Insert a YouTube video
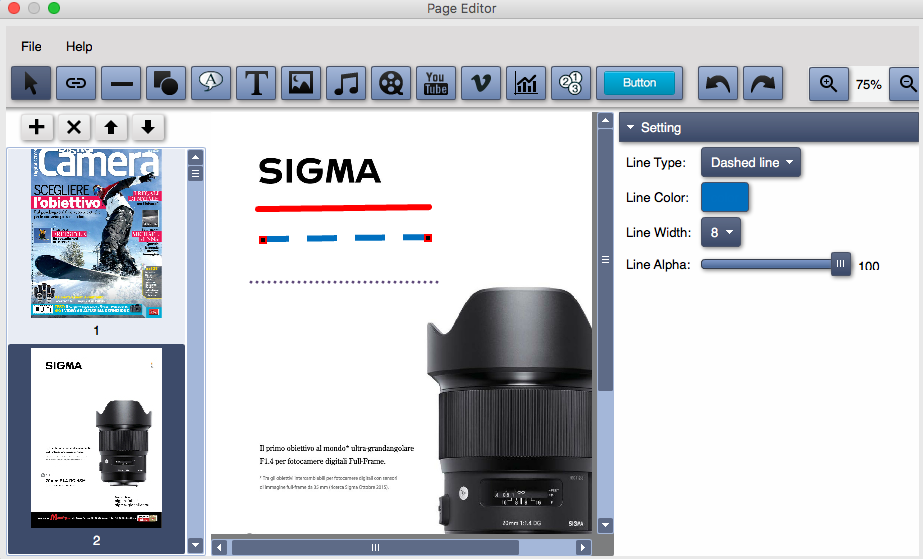Viewport: 923px width, 559px height. [x=436, y=83]
